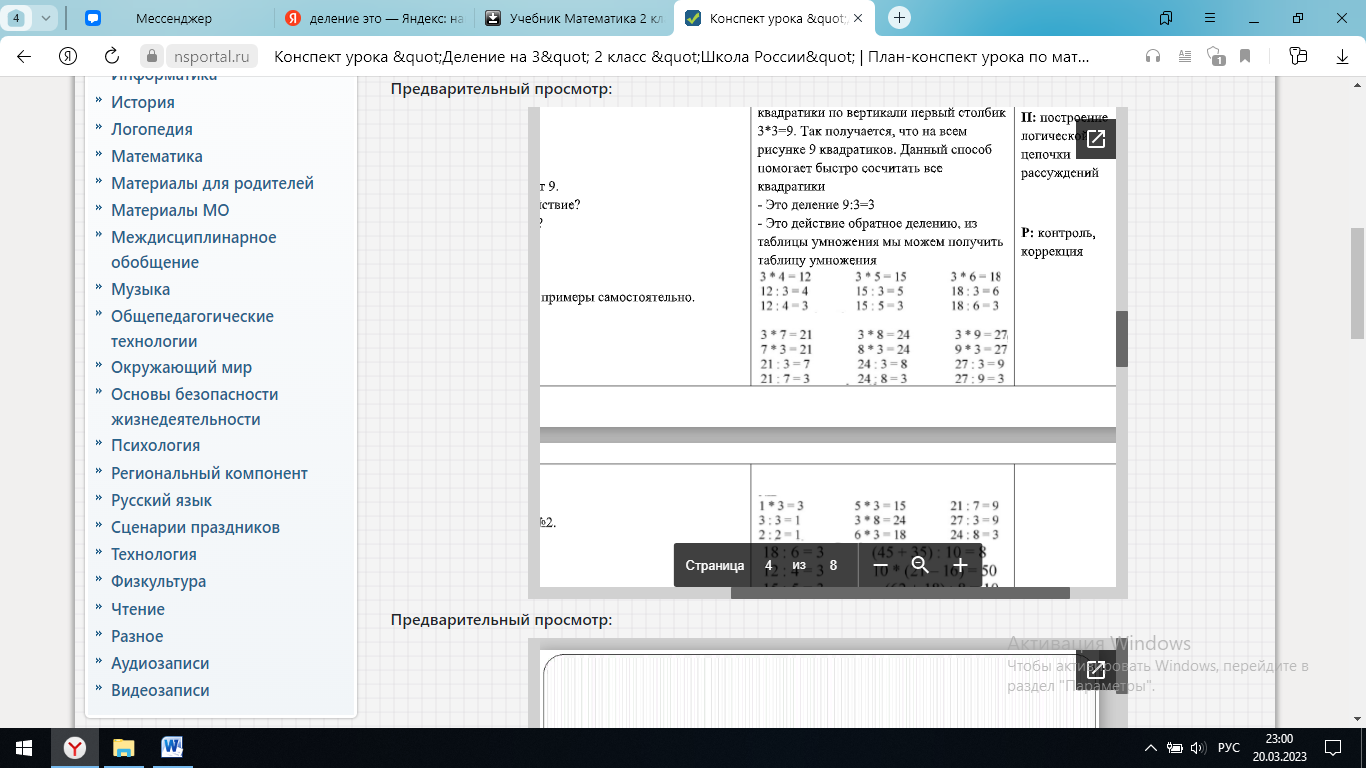The width and height of the screenshot is (1366, 768).
Task: Click the Окружающий мир sidebar link
Action: click(181, 367)
